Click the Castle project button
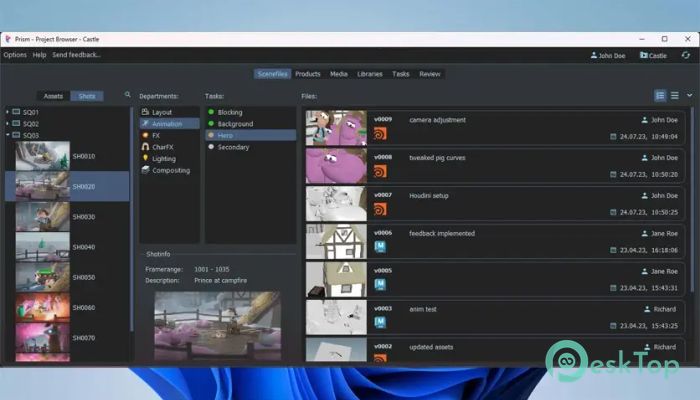This screenshot has width=700, height=400. [653, 55]
